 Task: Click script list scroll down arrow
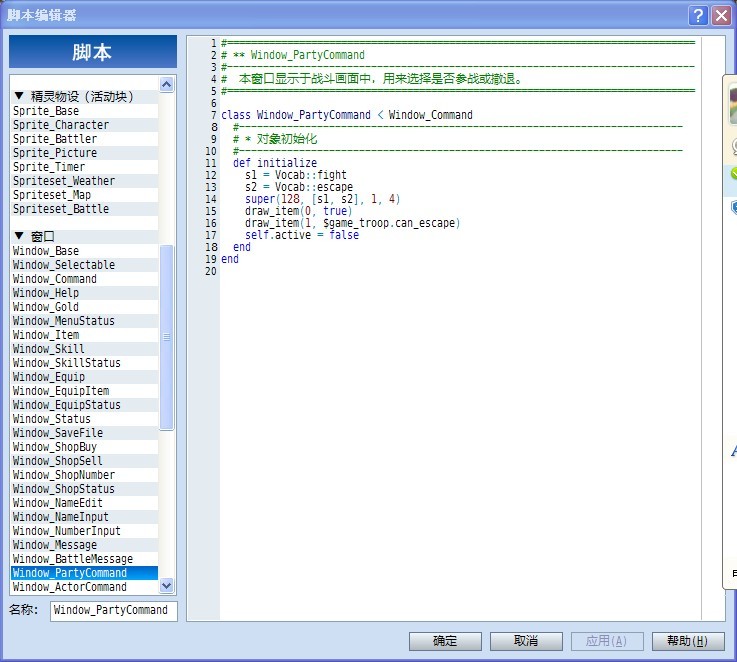click(166, 585)
